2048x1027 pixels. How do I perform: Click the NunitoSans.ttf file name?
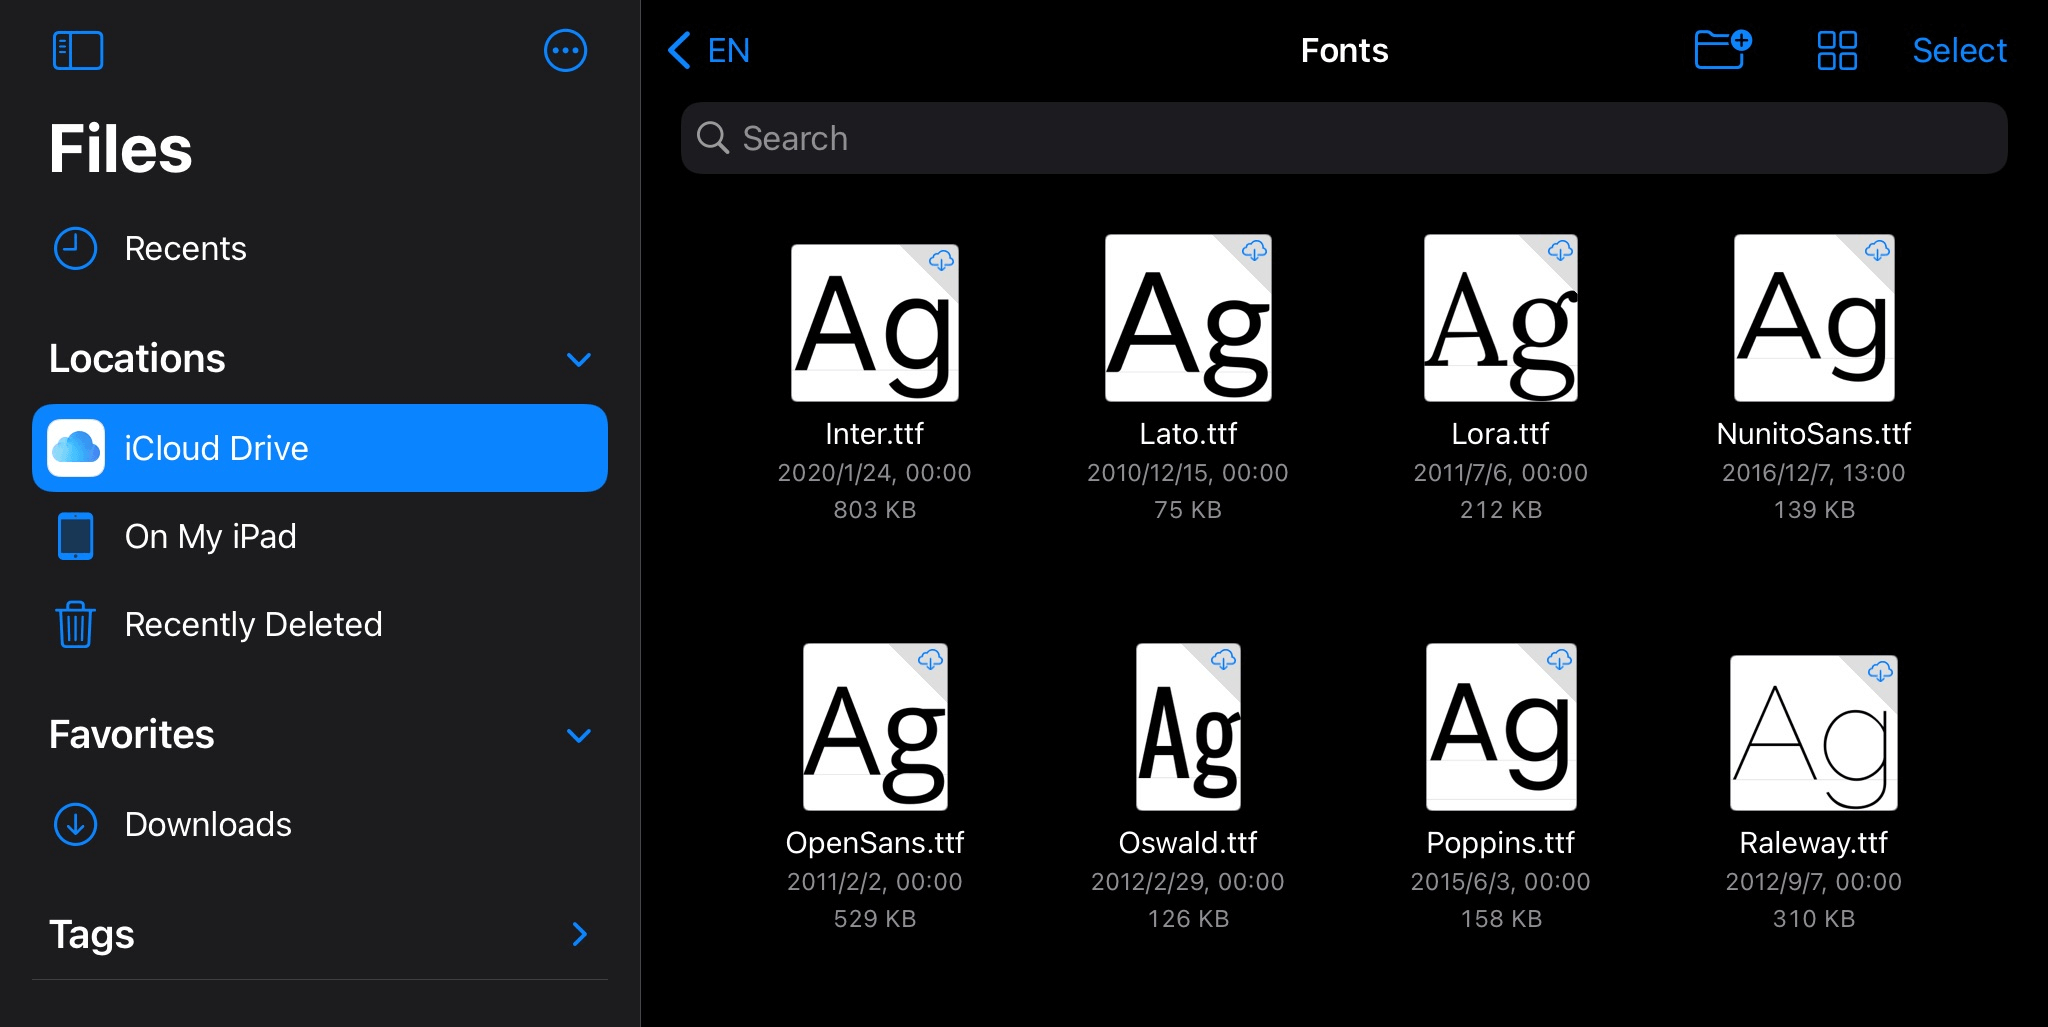pos(1814,434)
